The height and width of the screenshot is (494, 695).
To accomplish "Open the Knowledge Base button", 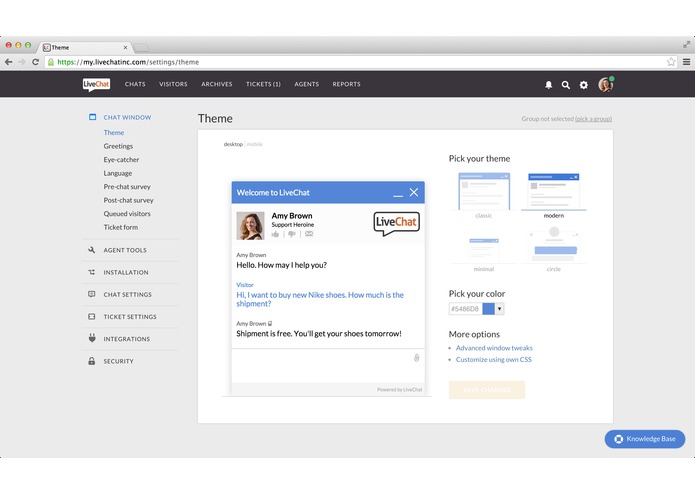I will [645, 439].
